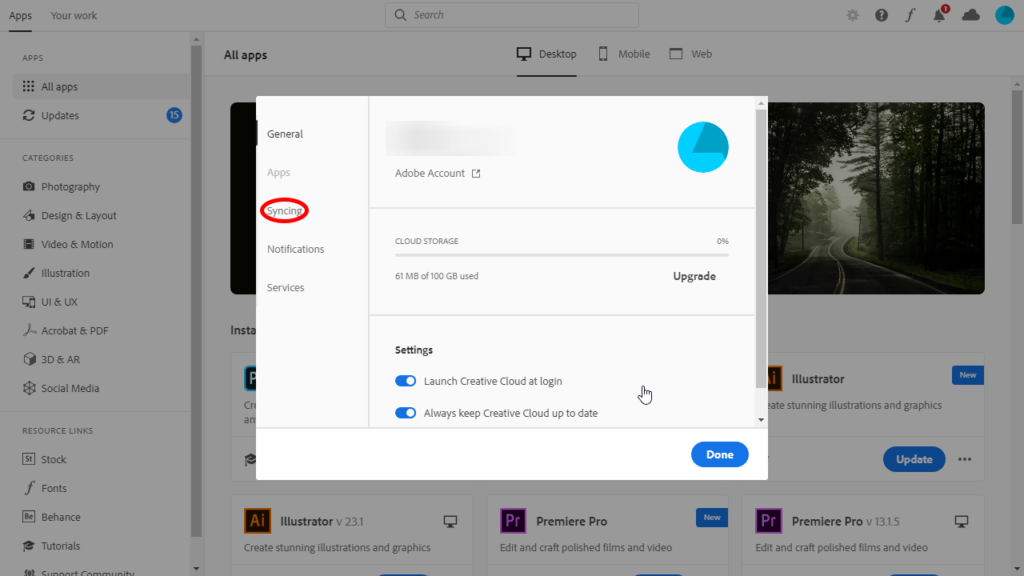Viewport: 1024px width, 576px height.
Task: Open the Fonts resource link
Action: 44,488
